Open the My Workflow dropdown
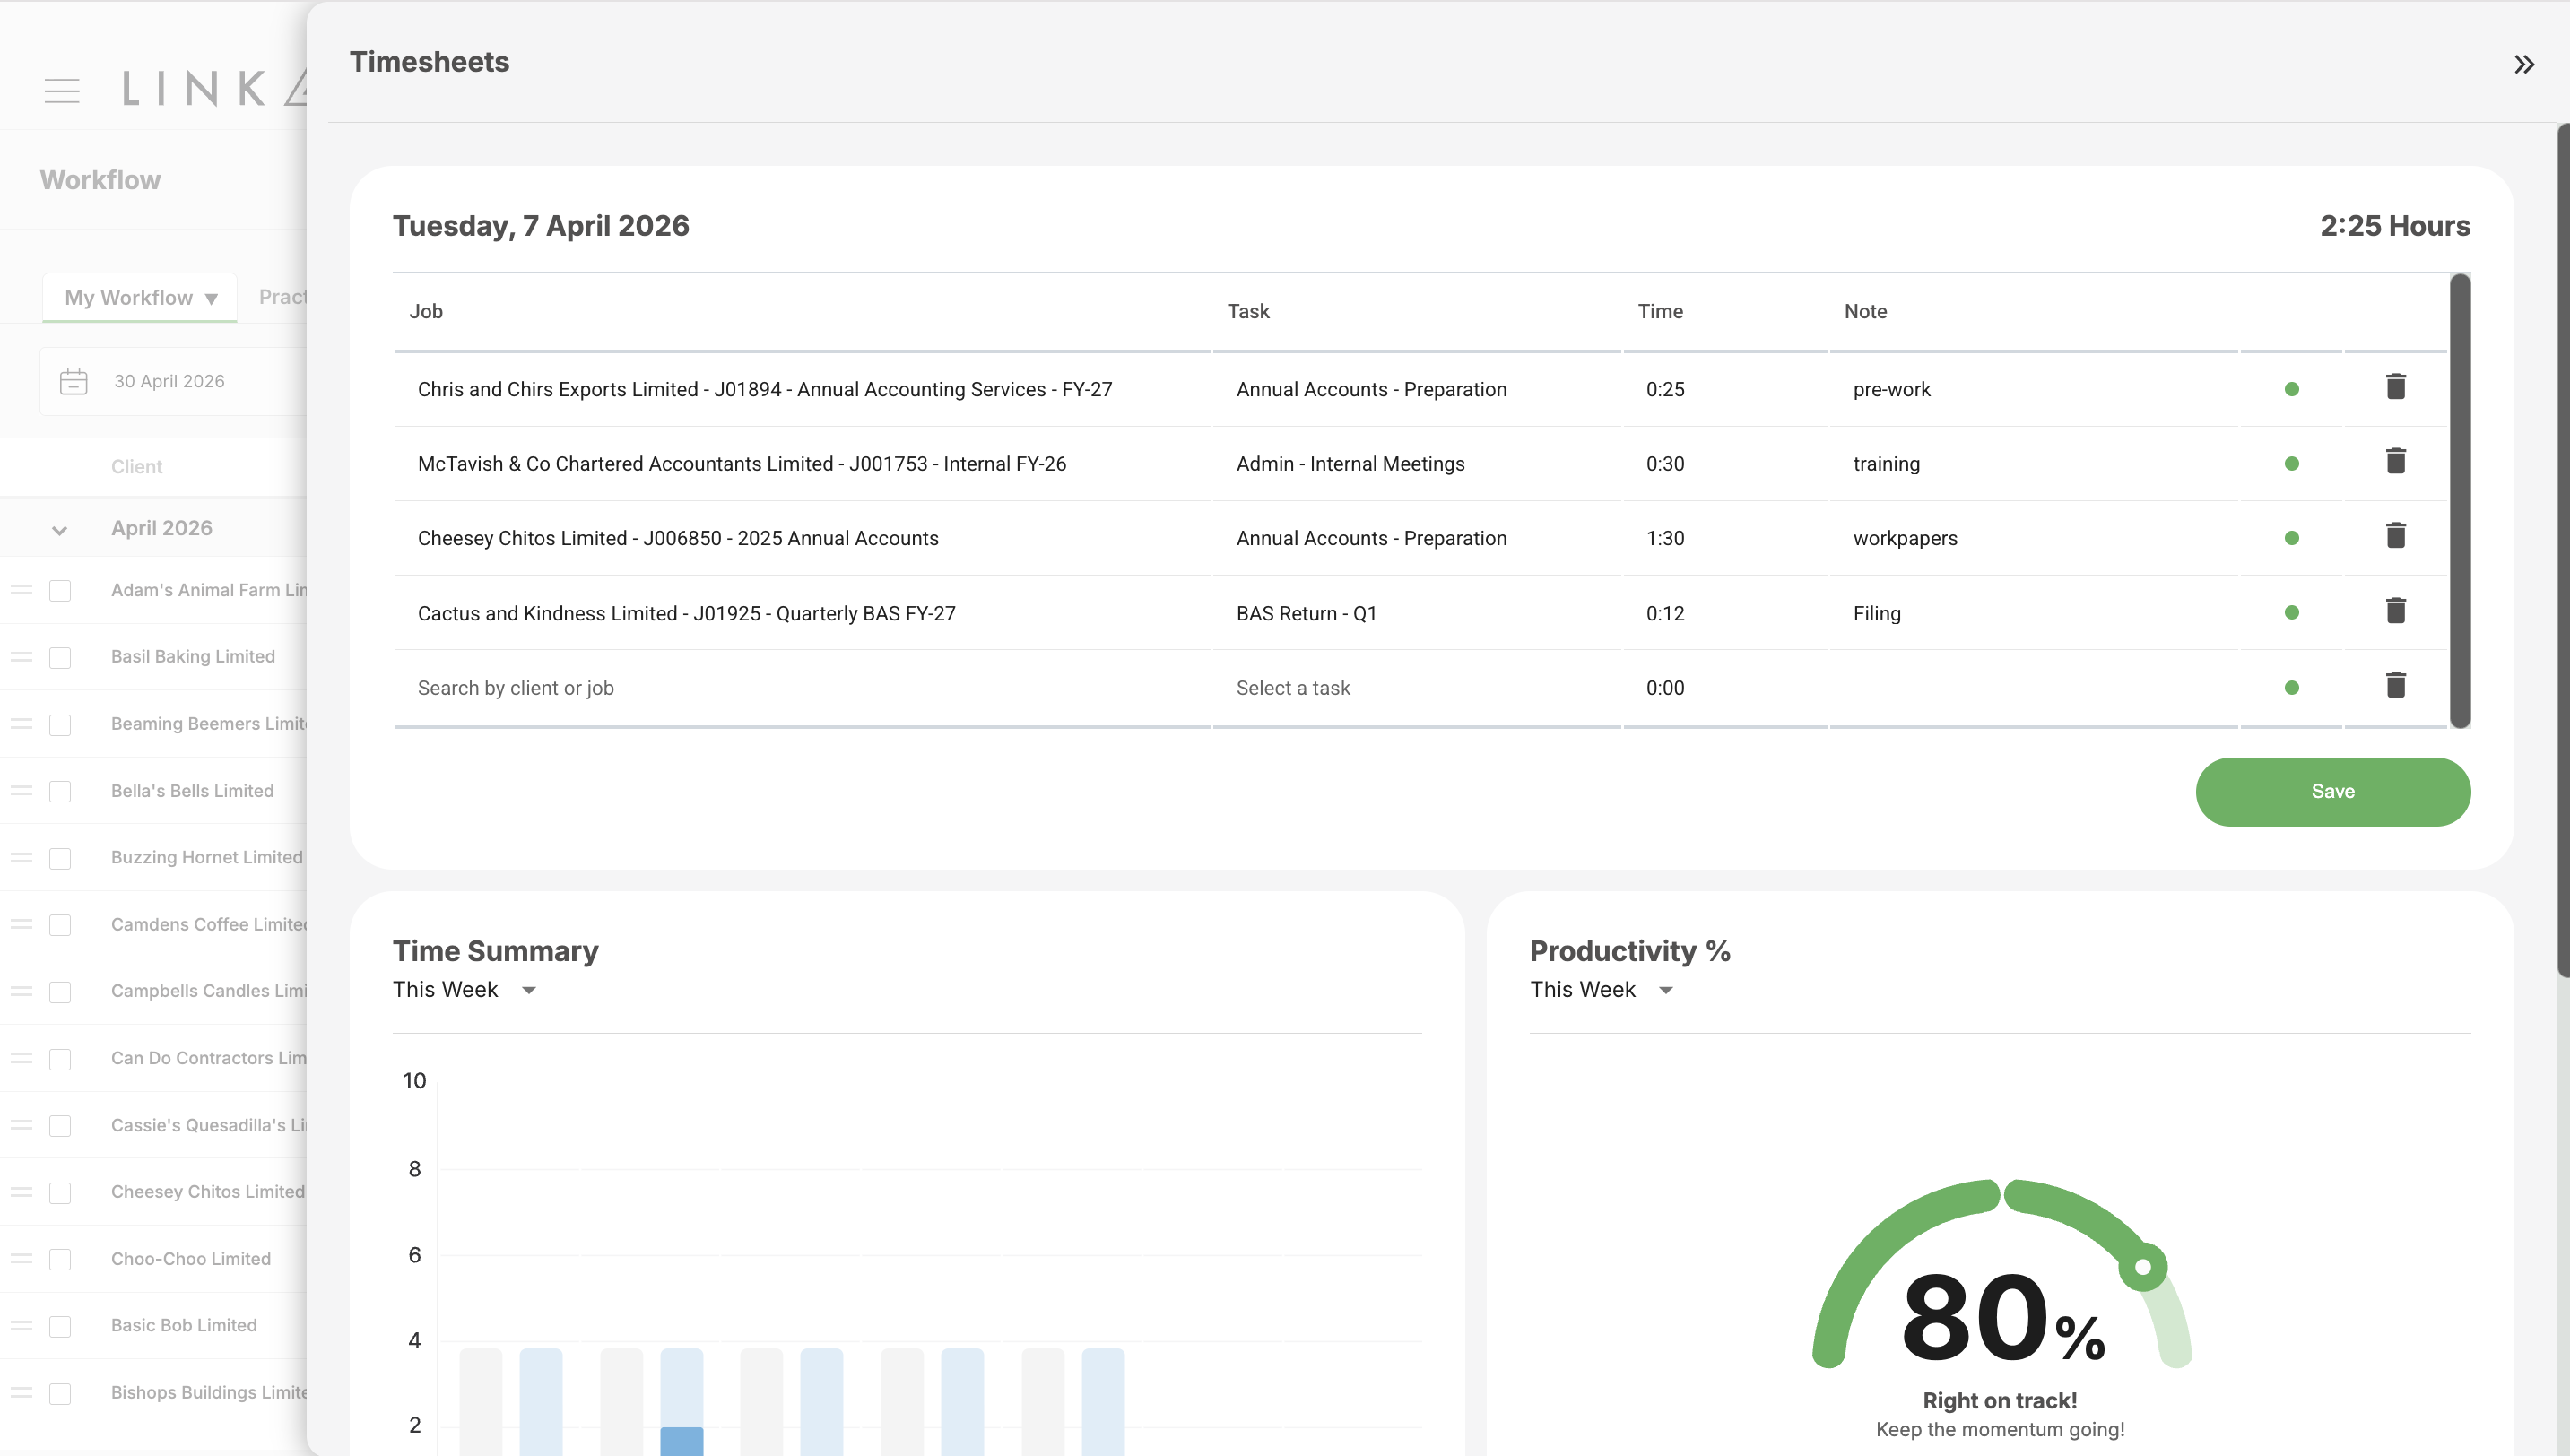 click(140, 298)
